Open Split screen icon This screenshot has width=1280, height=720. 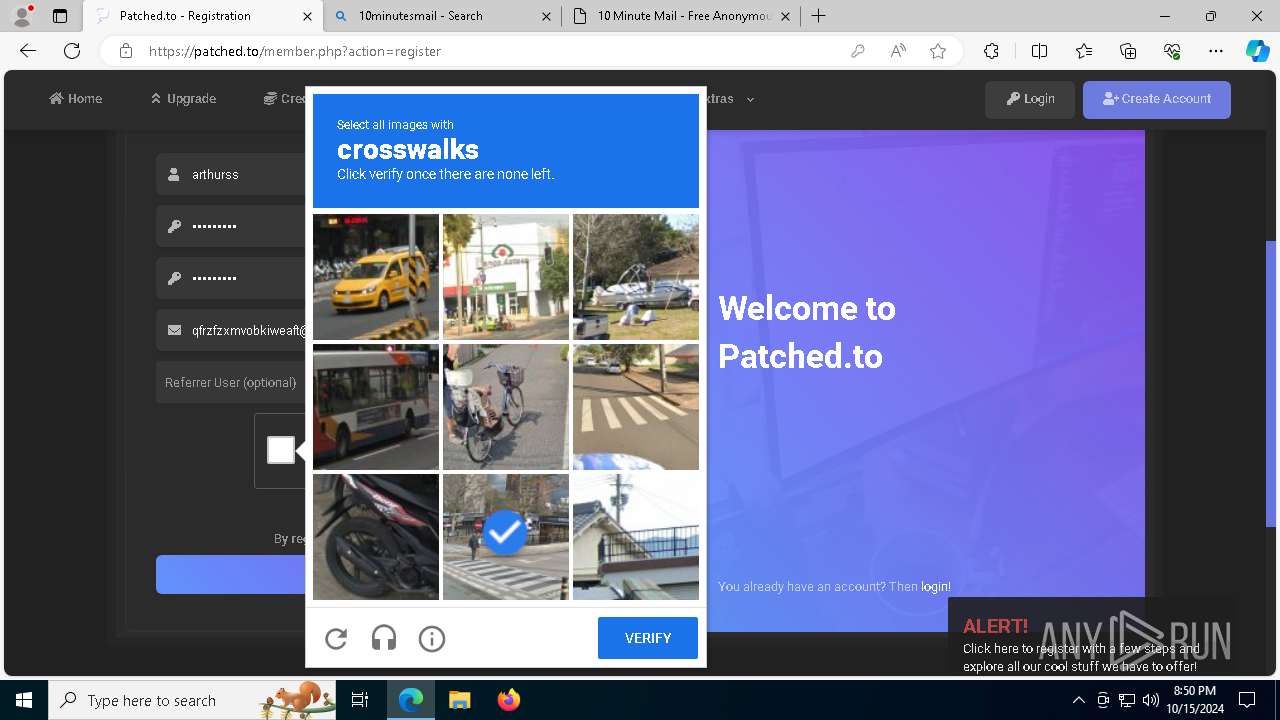point(1039,51)
